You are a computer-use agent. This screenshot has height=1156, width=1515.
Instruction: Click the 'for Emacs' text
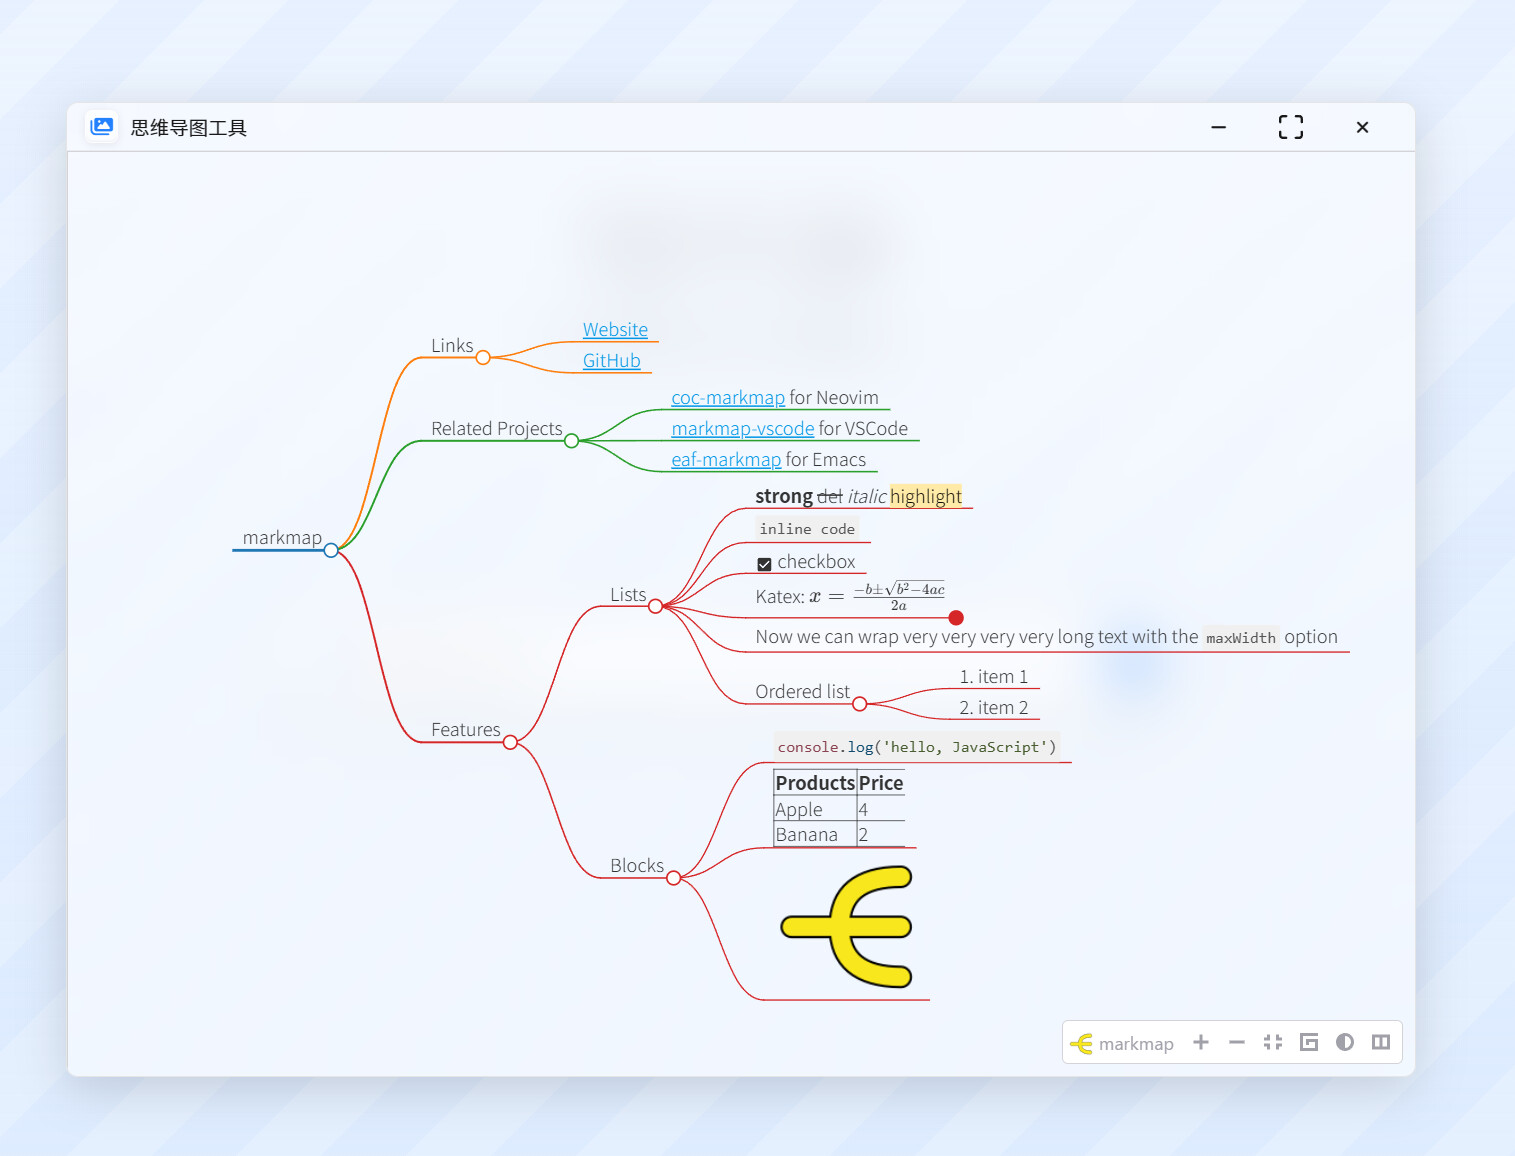[826, 460]
